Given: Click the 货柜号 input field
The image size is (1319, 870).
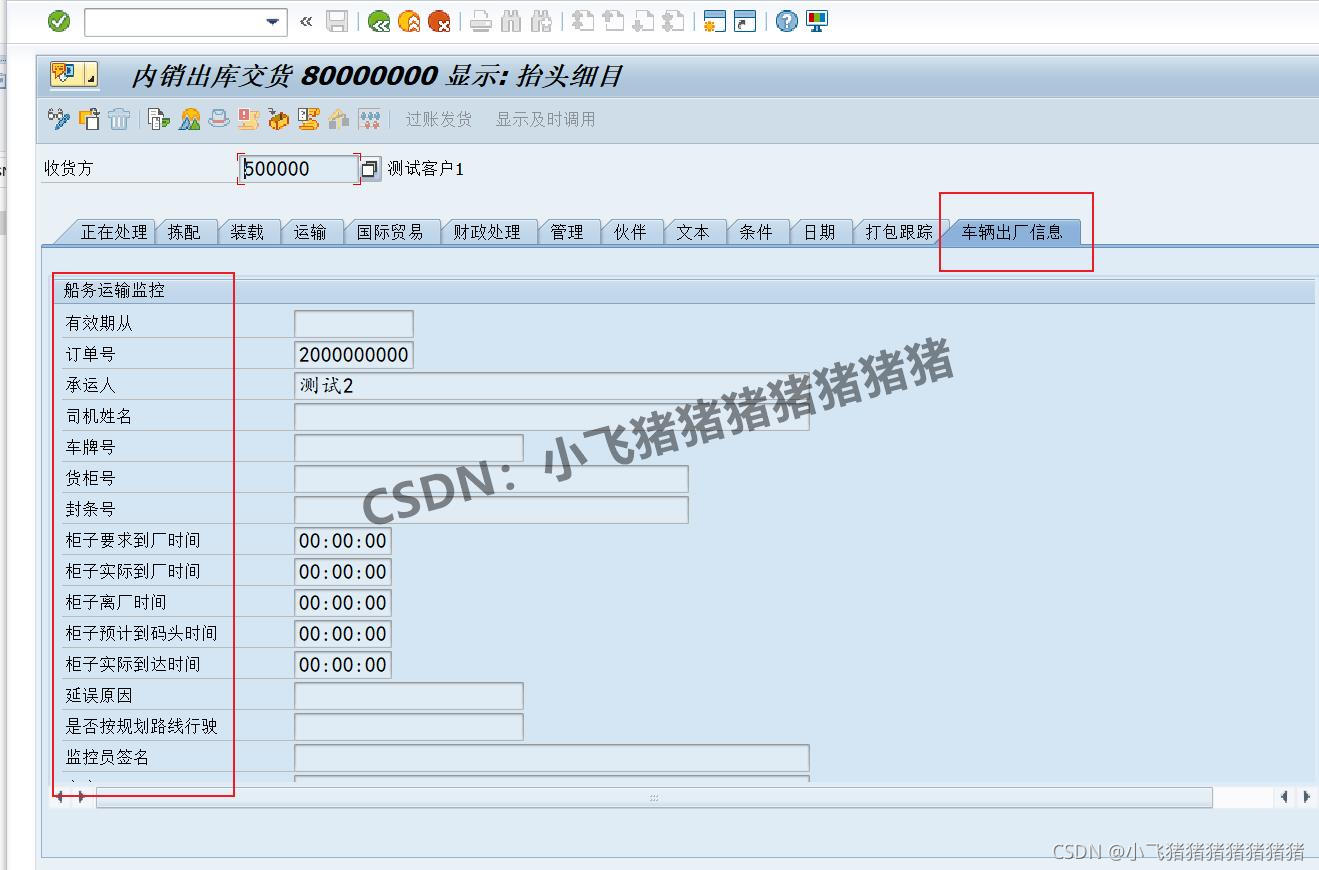Looking at the screenshot, I should click(491, 479).
